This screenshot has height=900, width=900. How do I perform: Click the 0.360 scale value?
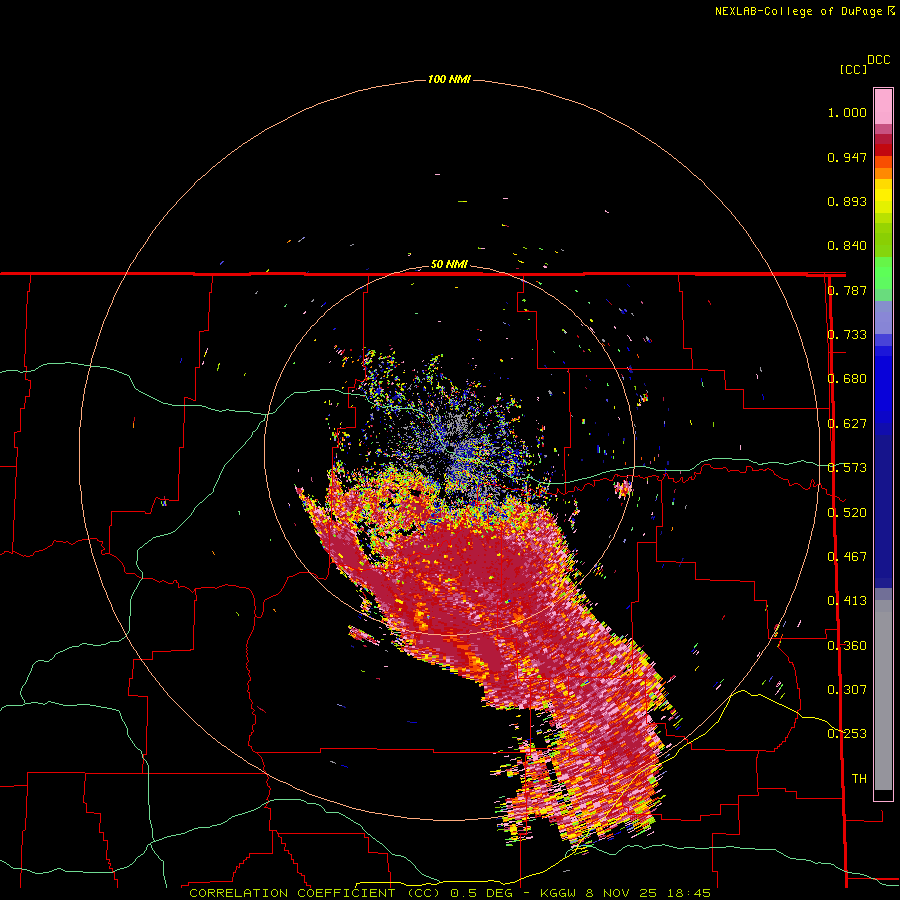[x=847, y=646]
